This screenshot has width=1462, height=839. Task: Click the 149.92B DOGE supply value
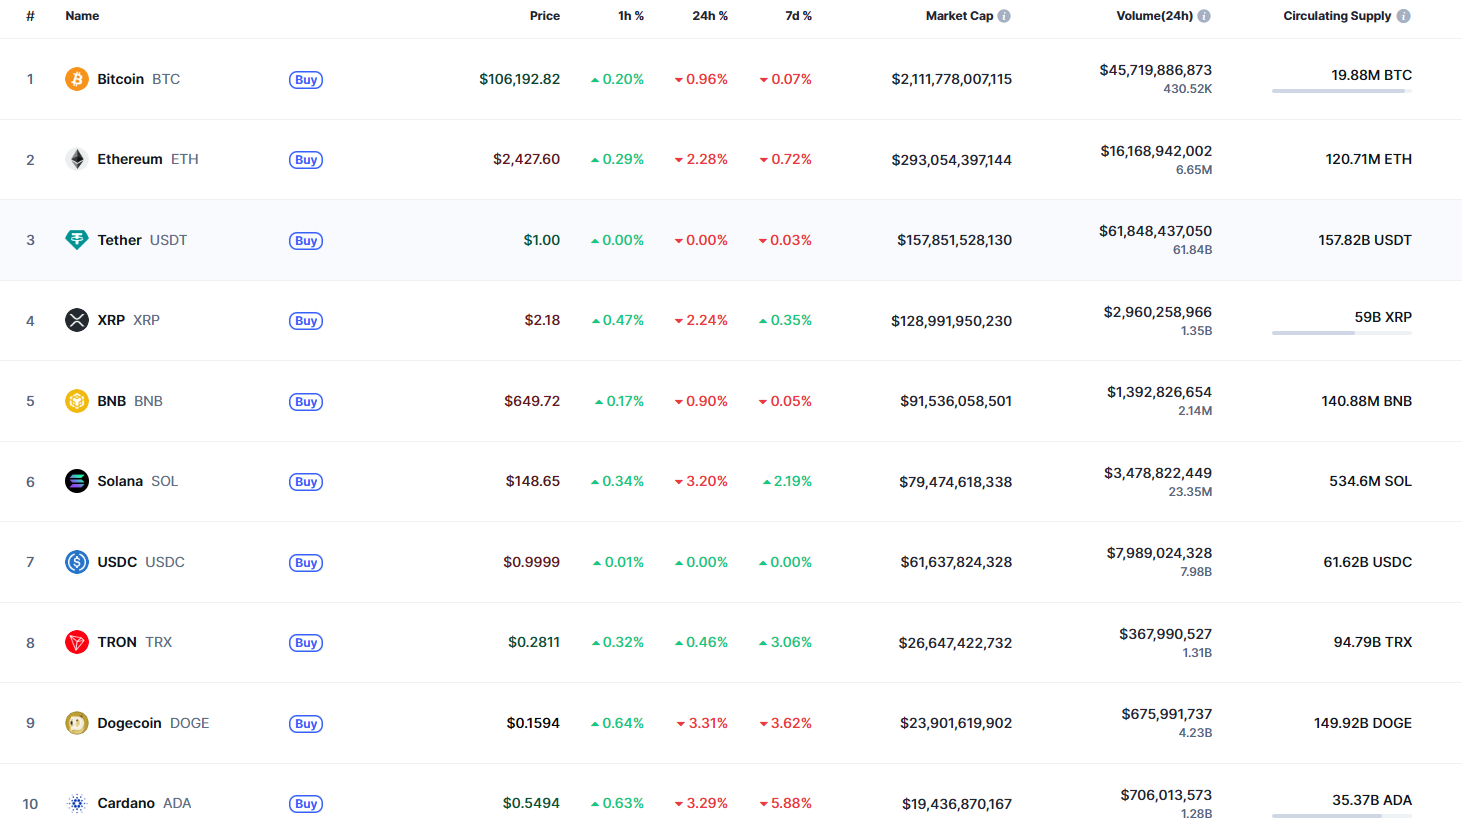tap(1362, 723)
